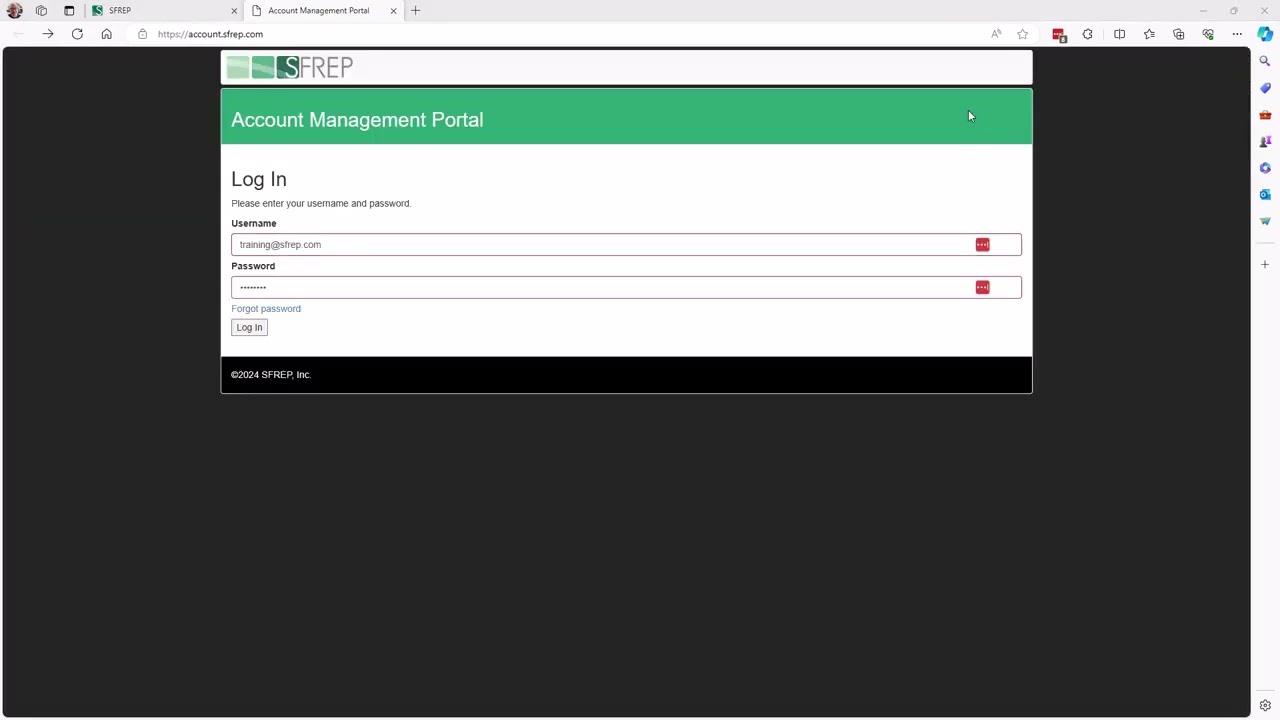Open sidebar Games chess icon
The image size is (1280, 720).
(1265, 141)
